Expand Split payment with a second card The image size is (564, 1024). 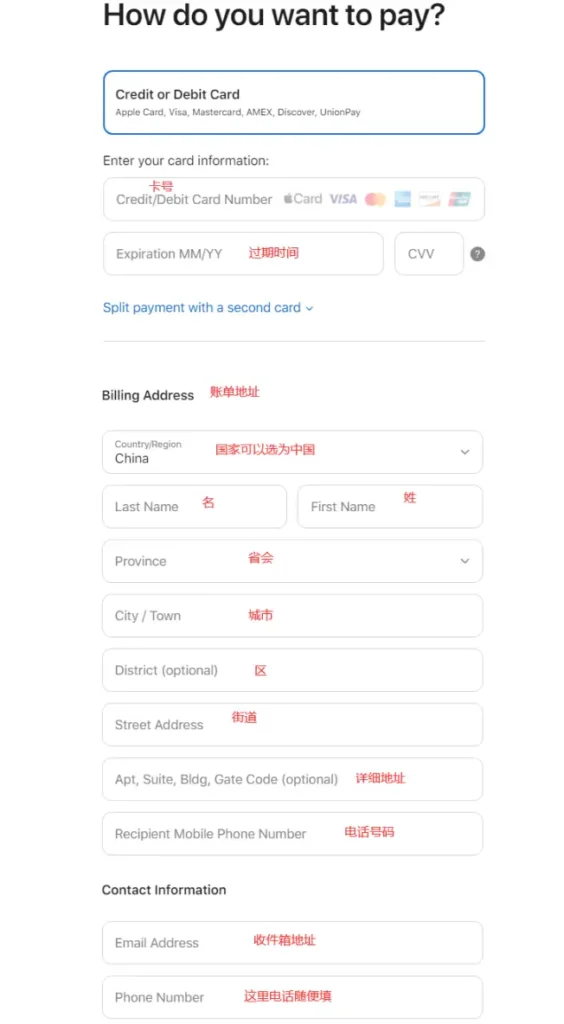pyautogui.click(x=208, y=308)
